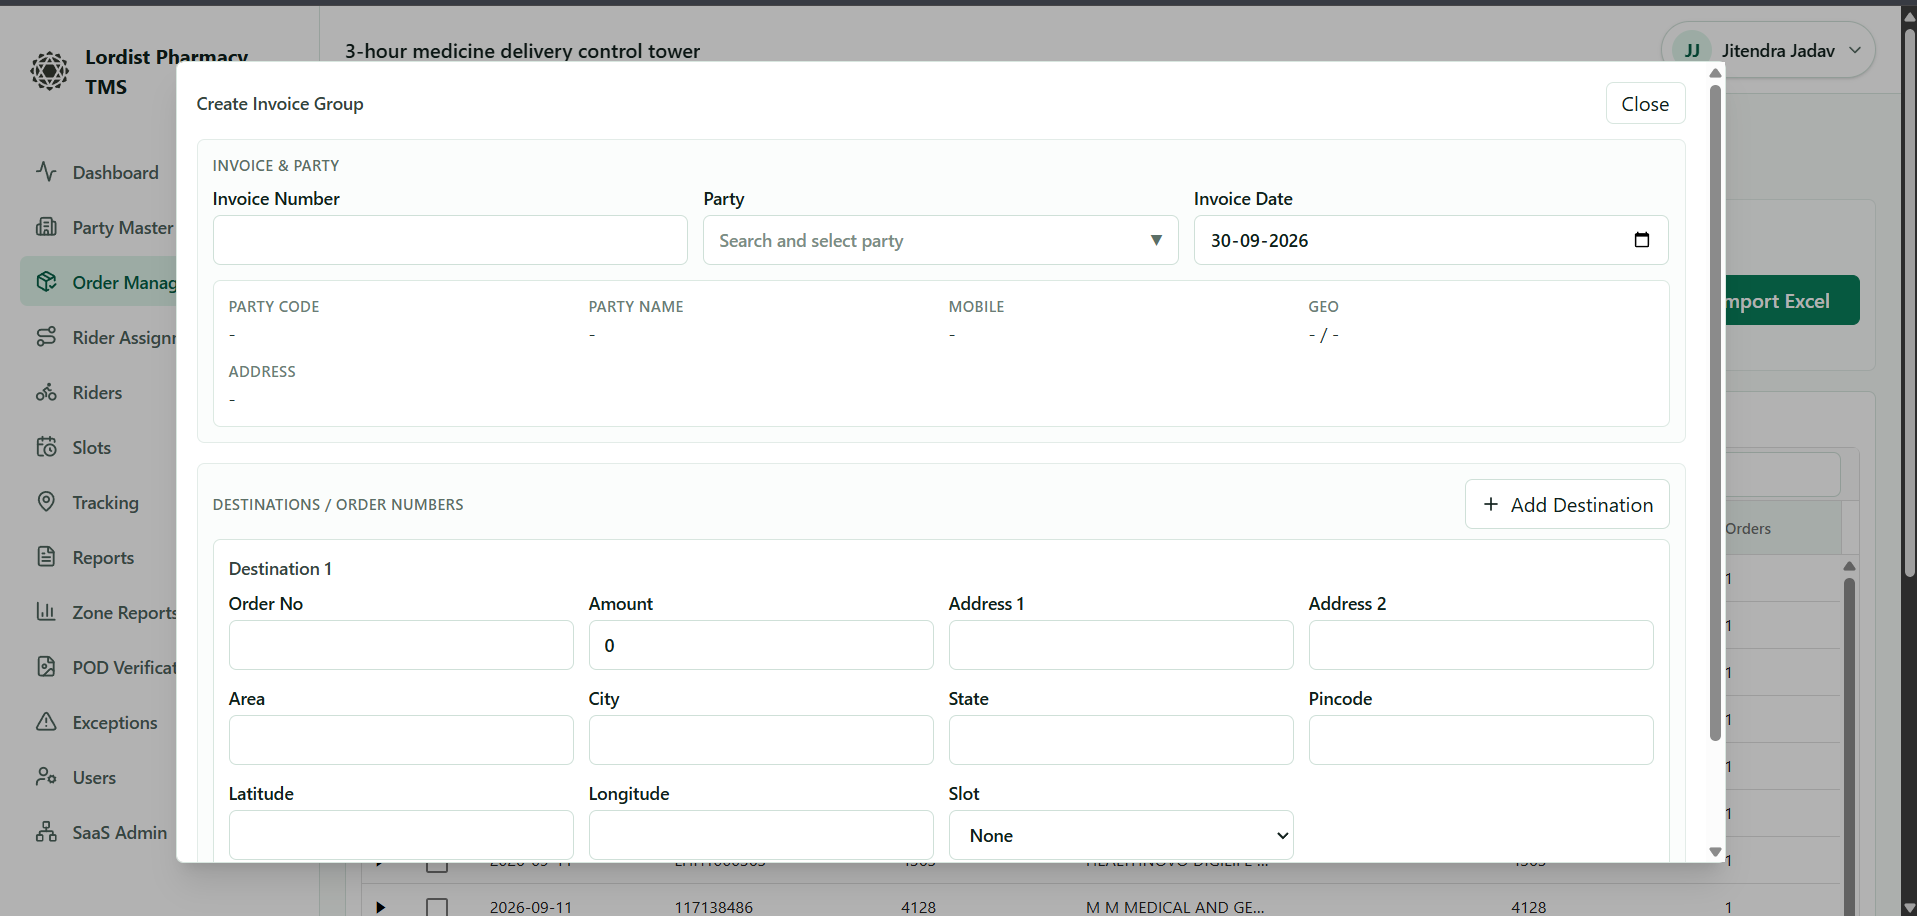Open Exceptions in the sidebar menu
The image size is (1917, 916).
[x=115, y=723]
